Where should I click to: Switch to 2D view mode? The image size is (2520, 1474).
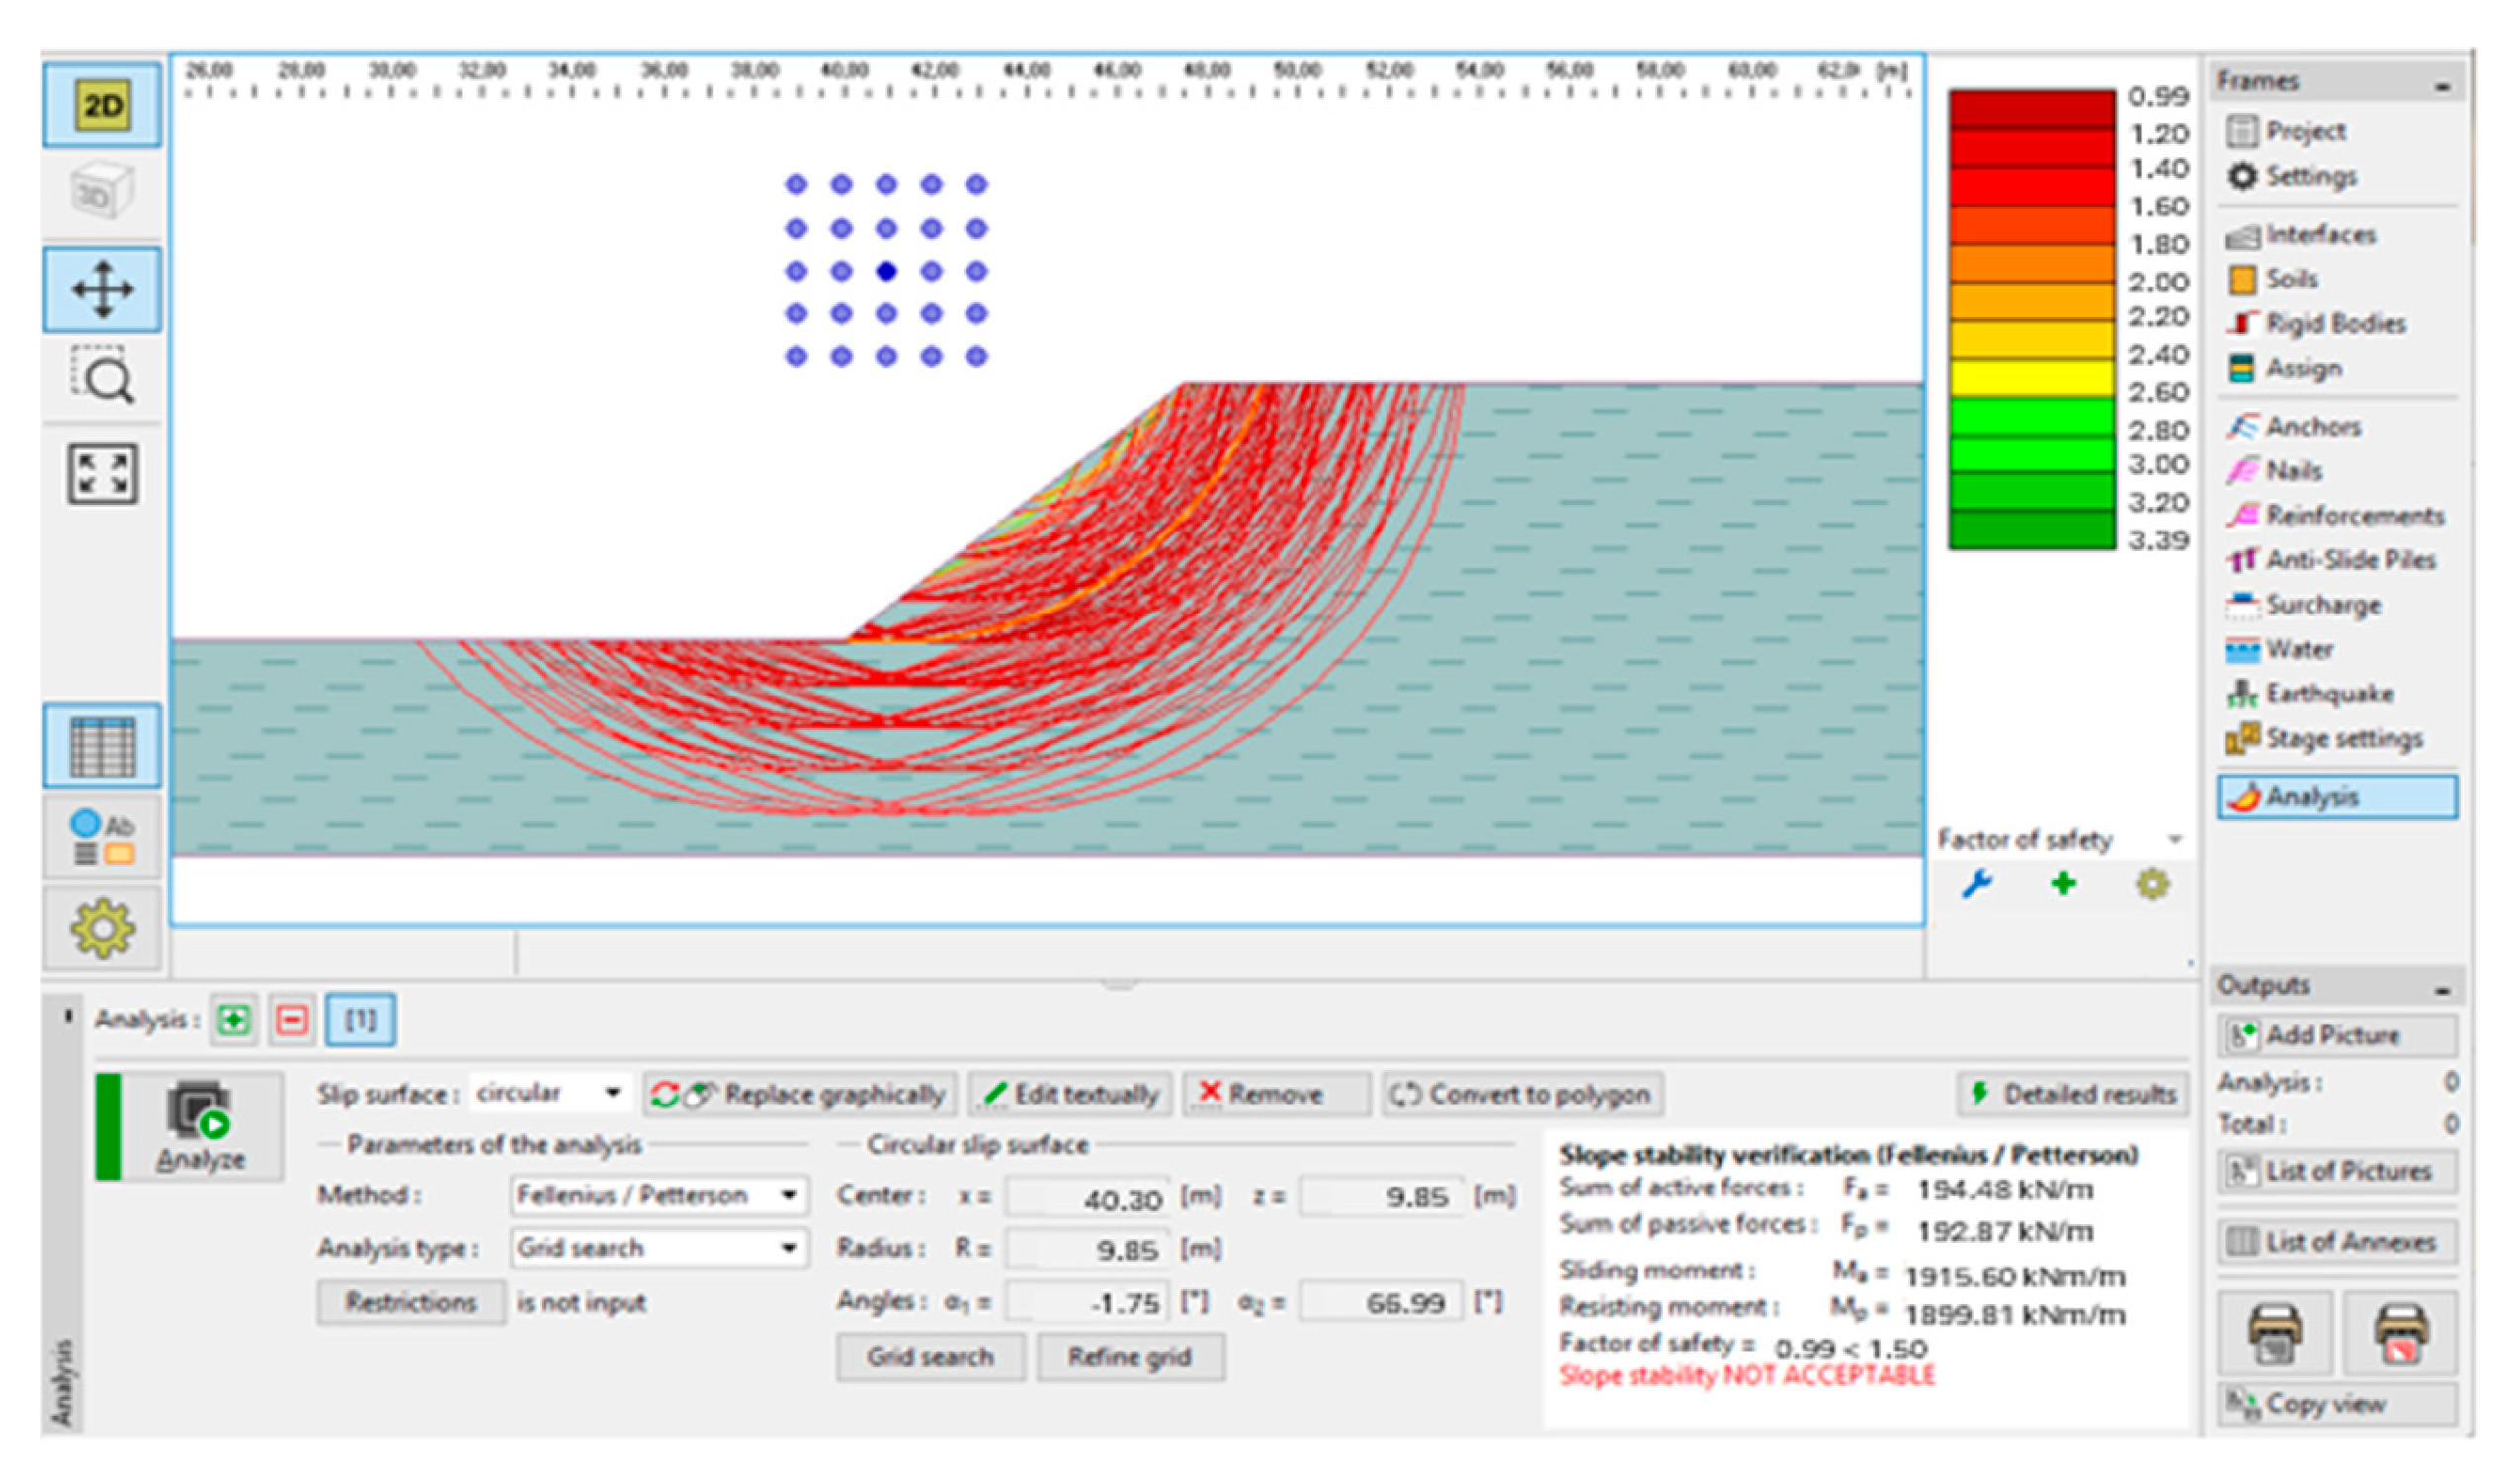click(102, 105)
